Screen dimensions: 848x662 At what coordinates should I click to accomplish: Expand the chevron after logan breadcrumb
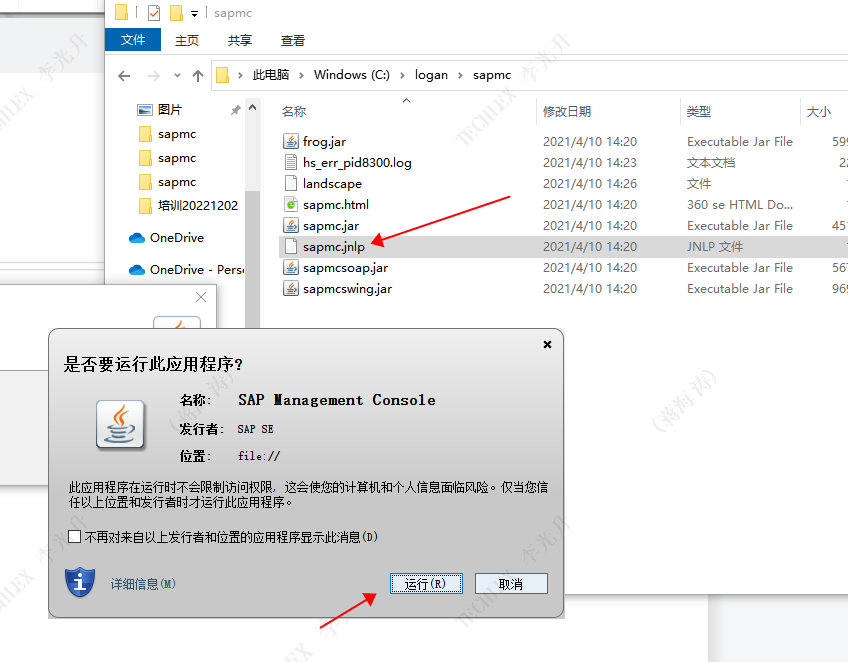coord(460,75)
